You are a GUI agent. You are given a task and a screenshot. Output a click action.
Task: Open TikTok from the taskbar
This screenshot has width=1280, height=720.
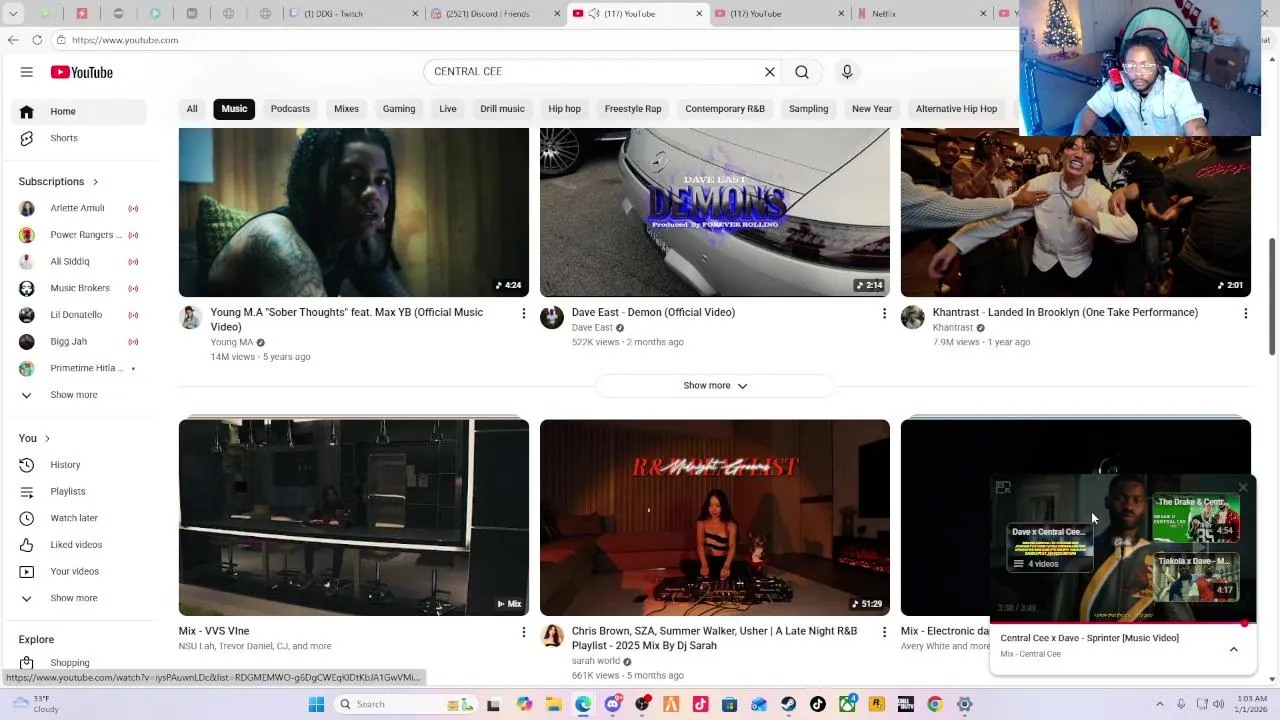coord(817,704)
